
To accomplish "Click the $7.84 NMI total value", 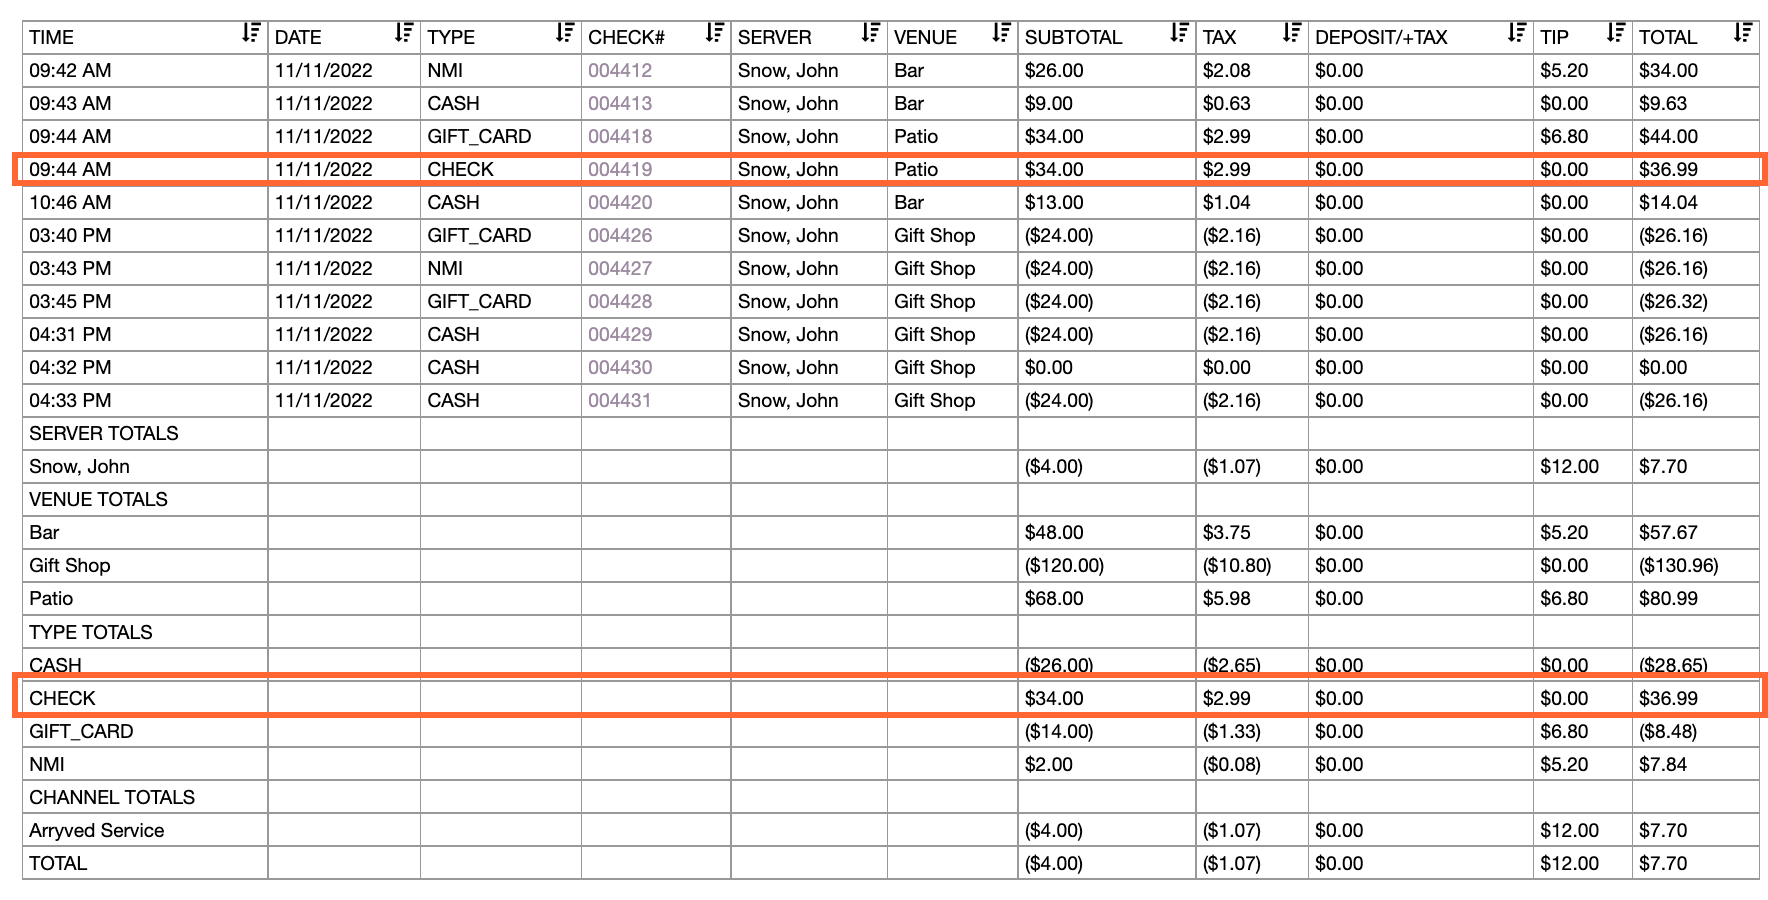I will 1663,764.
